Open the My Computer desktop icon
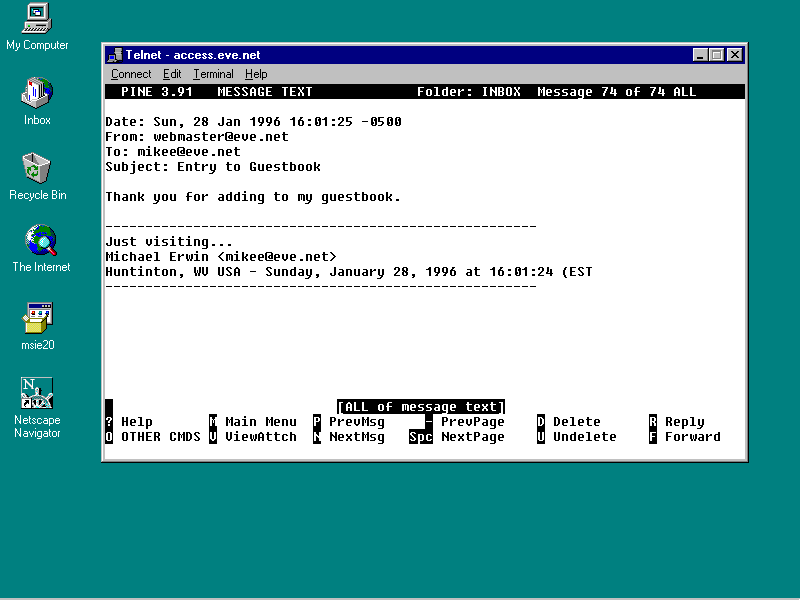800x600 pixels. point(37,18)
